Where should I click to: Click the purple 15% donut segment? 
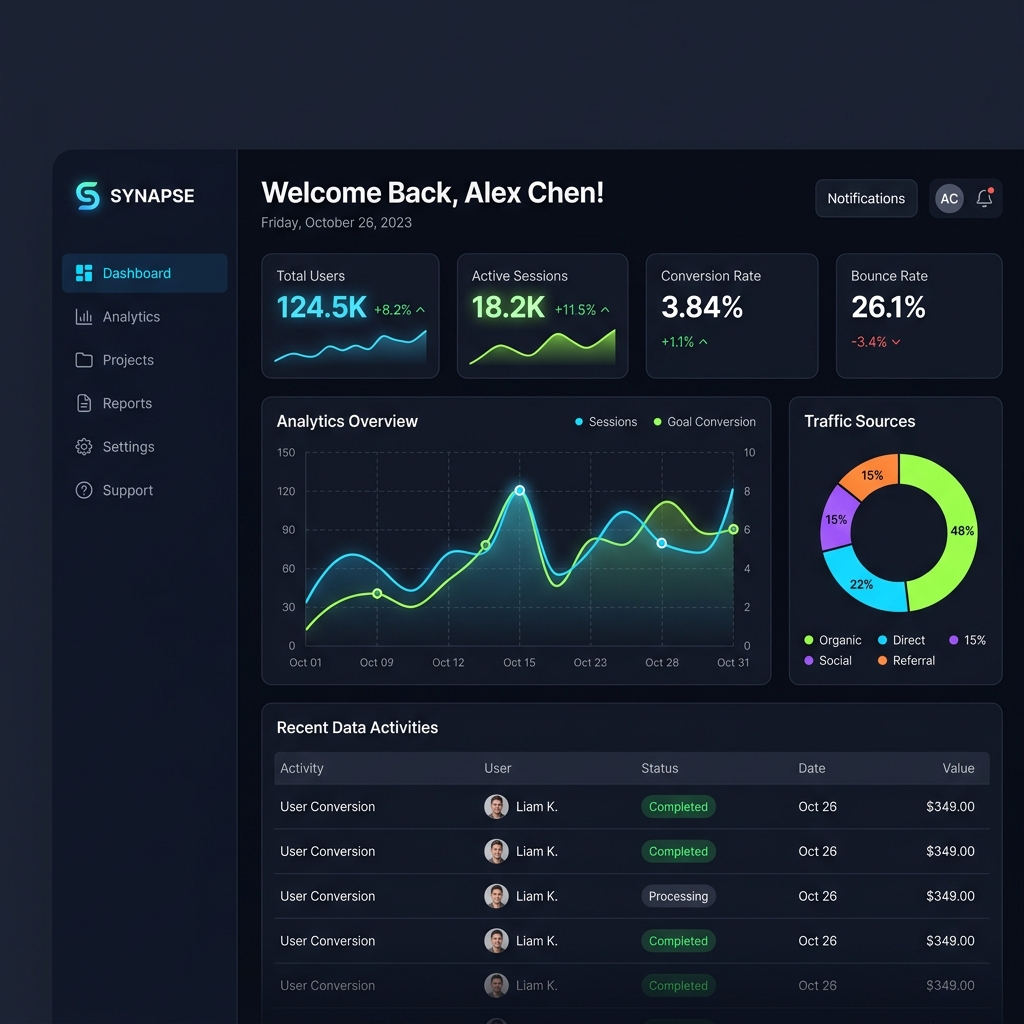coord(835,520)
